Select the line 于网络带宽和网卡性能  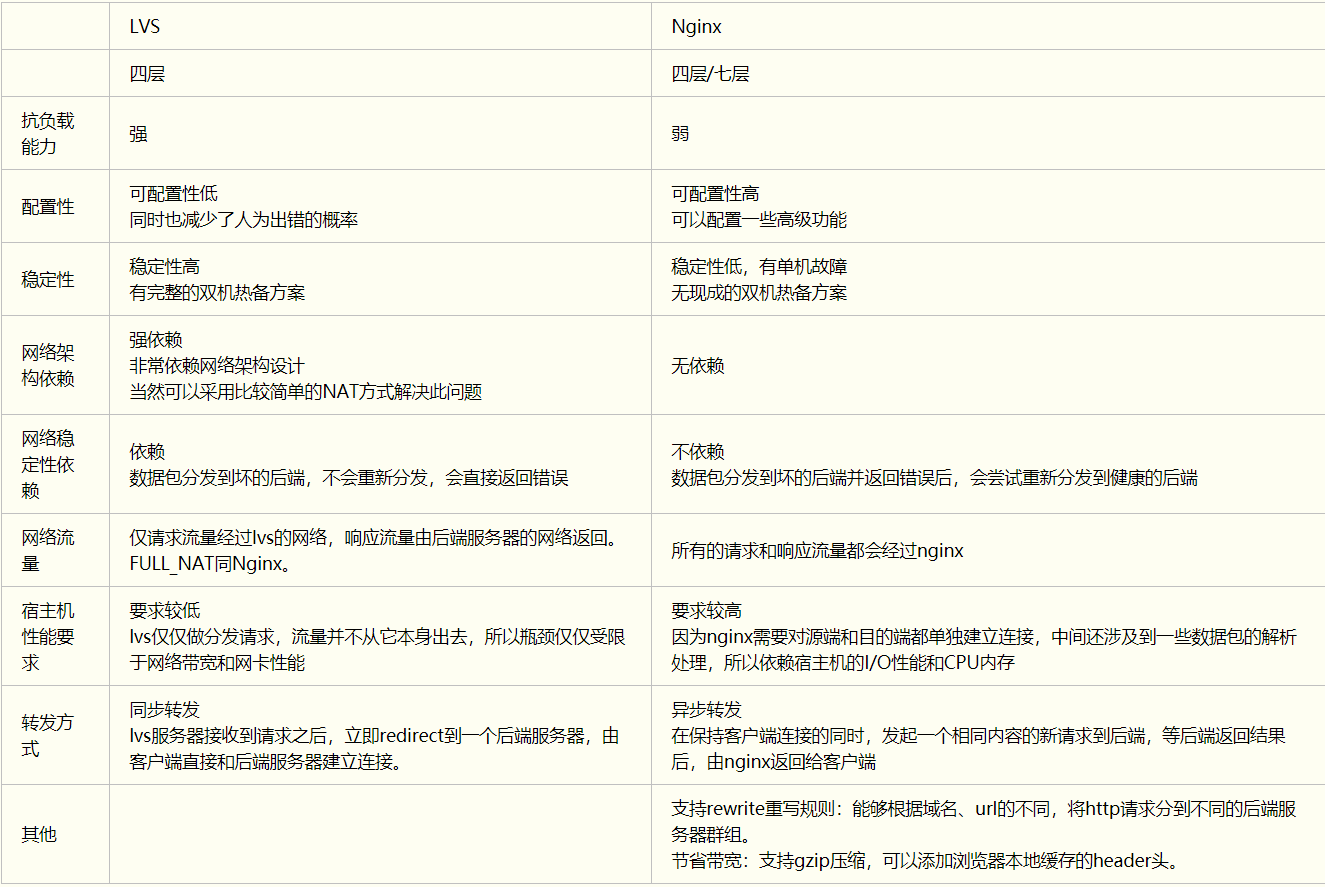pos(218,662)
